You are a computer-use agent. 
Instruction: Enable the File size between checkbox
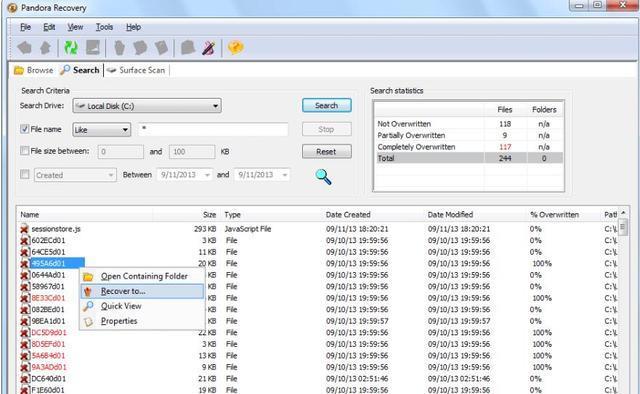click(24, 151)
